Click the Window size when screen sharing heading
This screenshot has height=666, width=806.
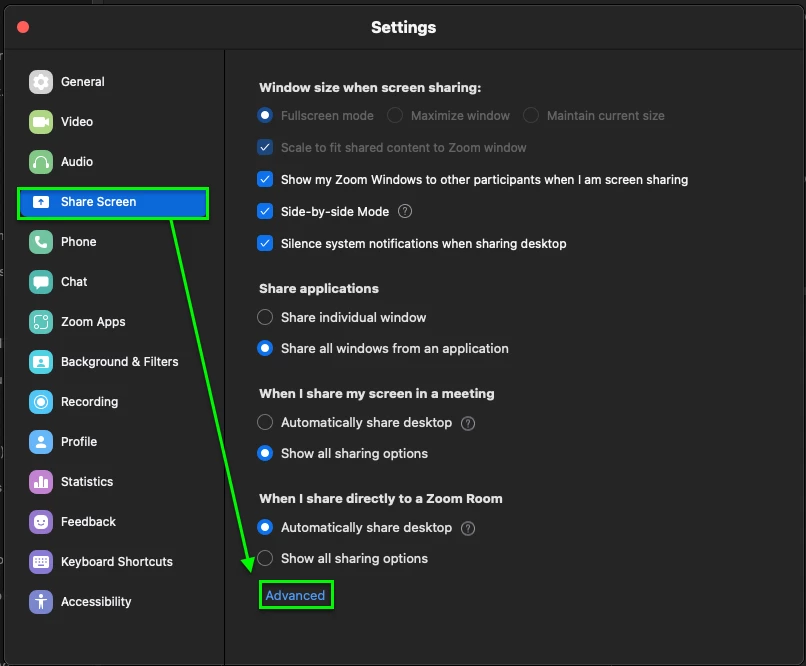click(x=370, y=87)
